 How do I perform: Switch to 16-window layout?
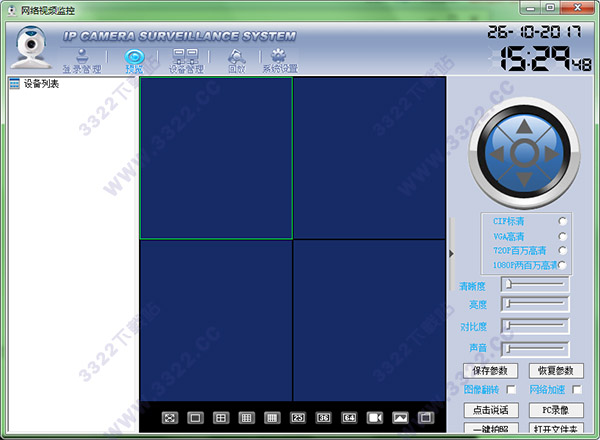(272, 417)
